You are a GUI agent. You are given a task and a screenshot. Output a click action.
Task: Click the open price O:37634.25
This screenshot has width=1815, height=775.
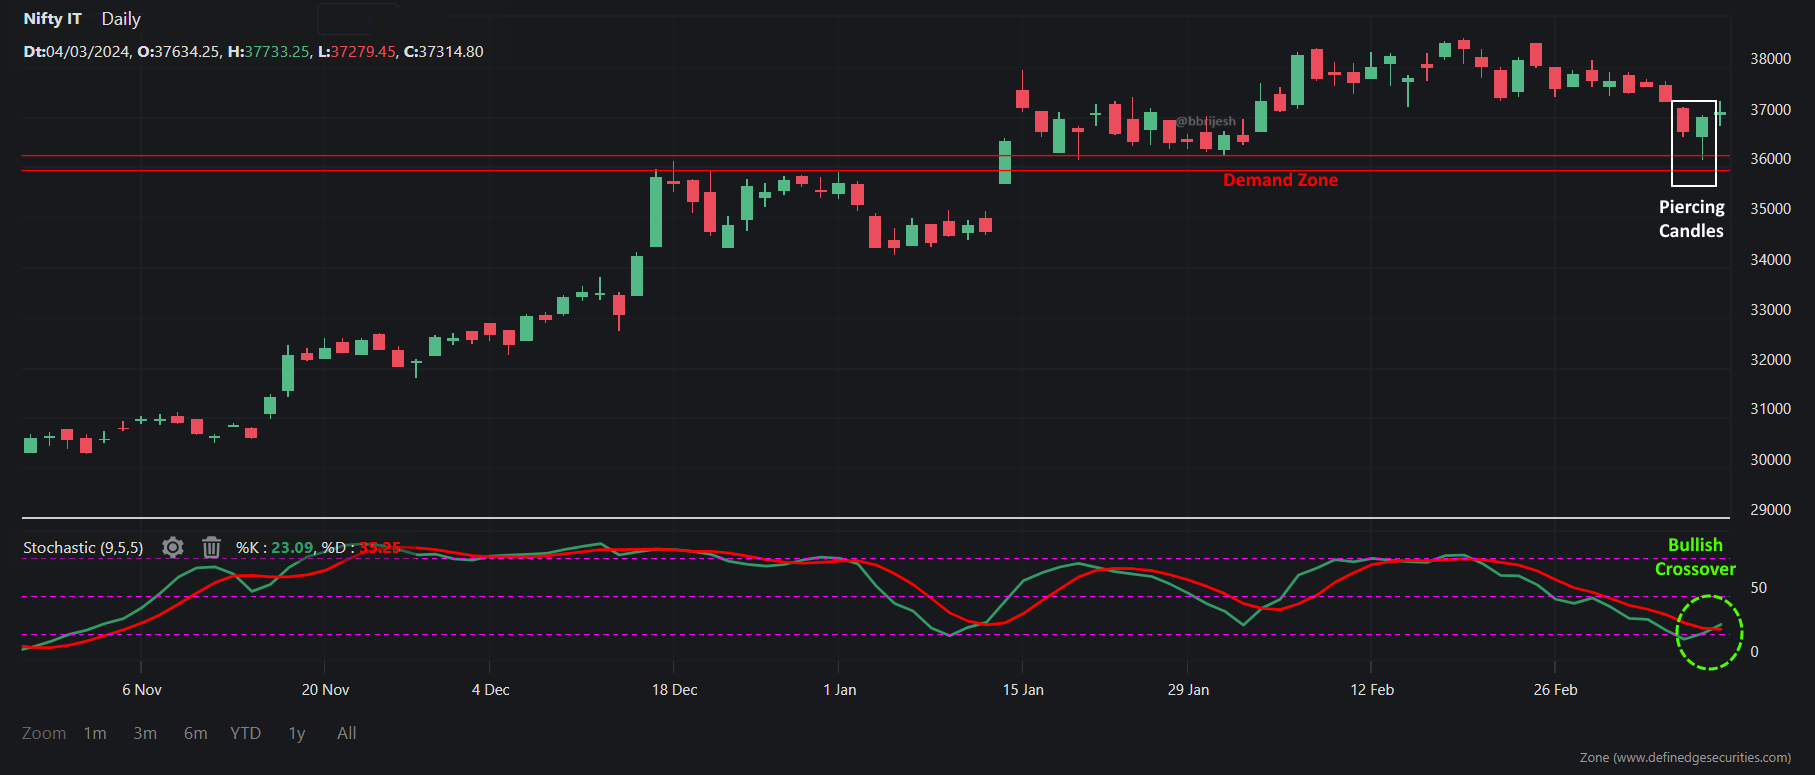178,52
